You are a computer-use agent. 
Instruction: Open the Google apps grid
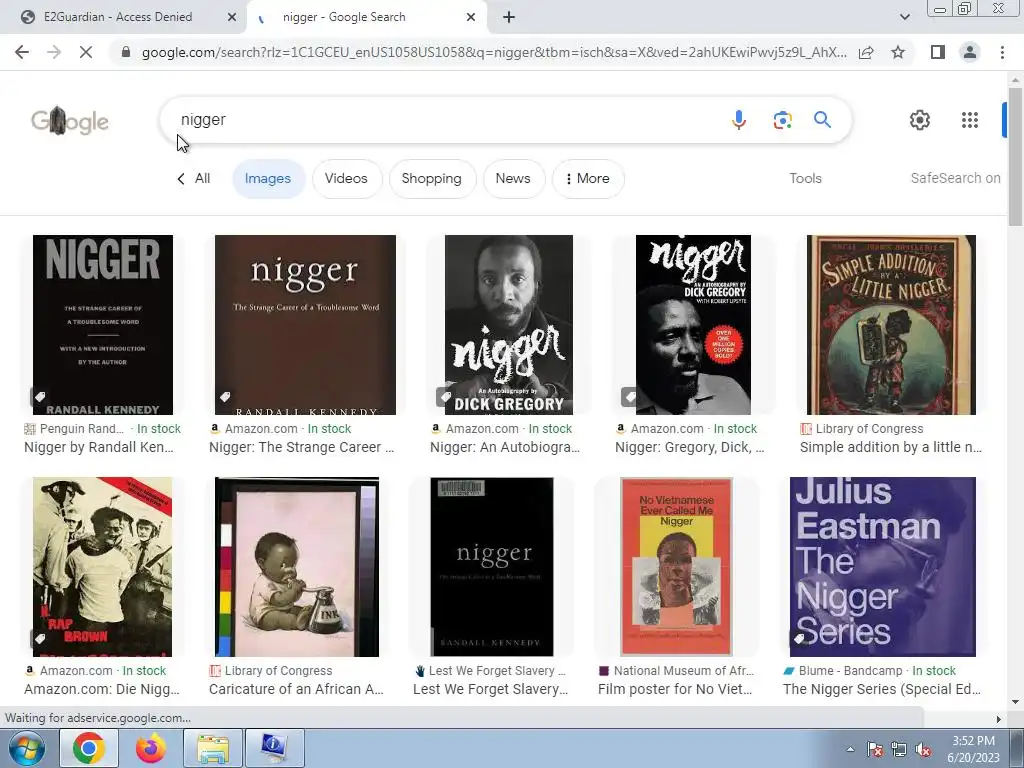[x=970, y=120]
